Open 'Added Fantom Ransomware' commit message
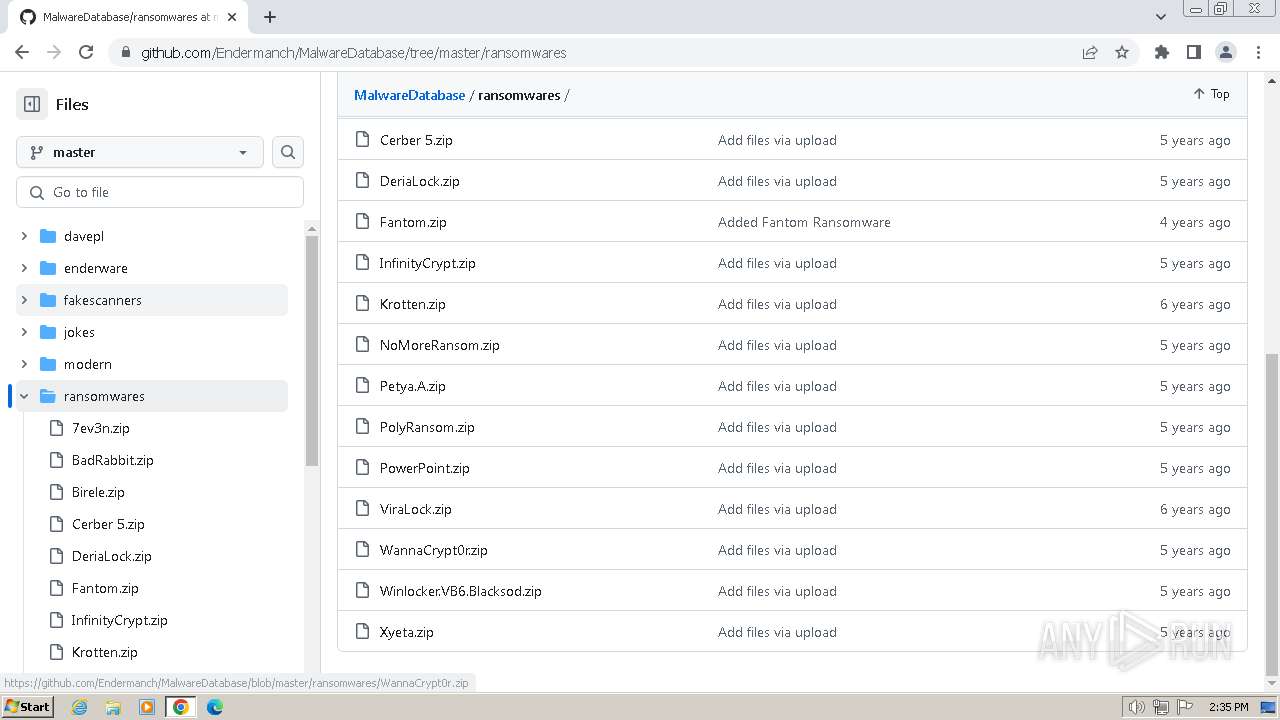 (804, 222)
